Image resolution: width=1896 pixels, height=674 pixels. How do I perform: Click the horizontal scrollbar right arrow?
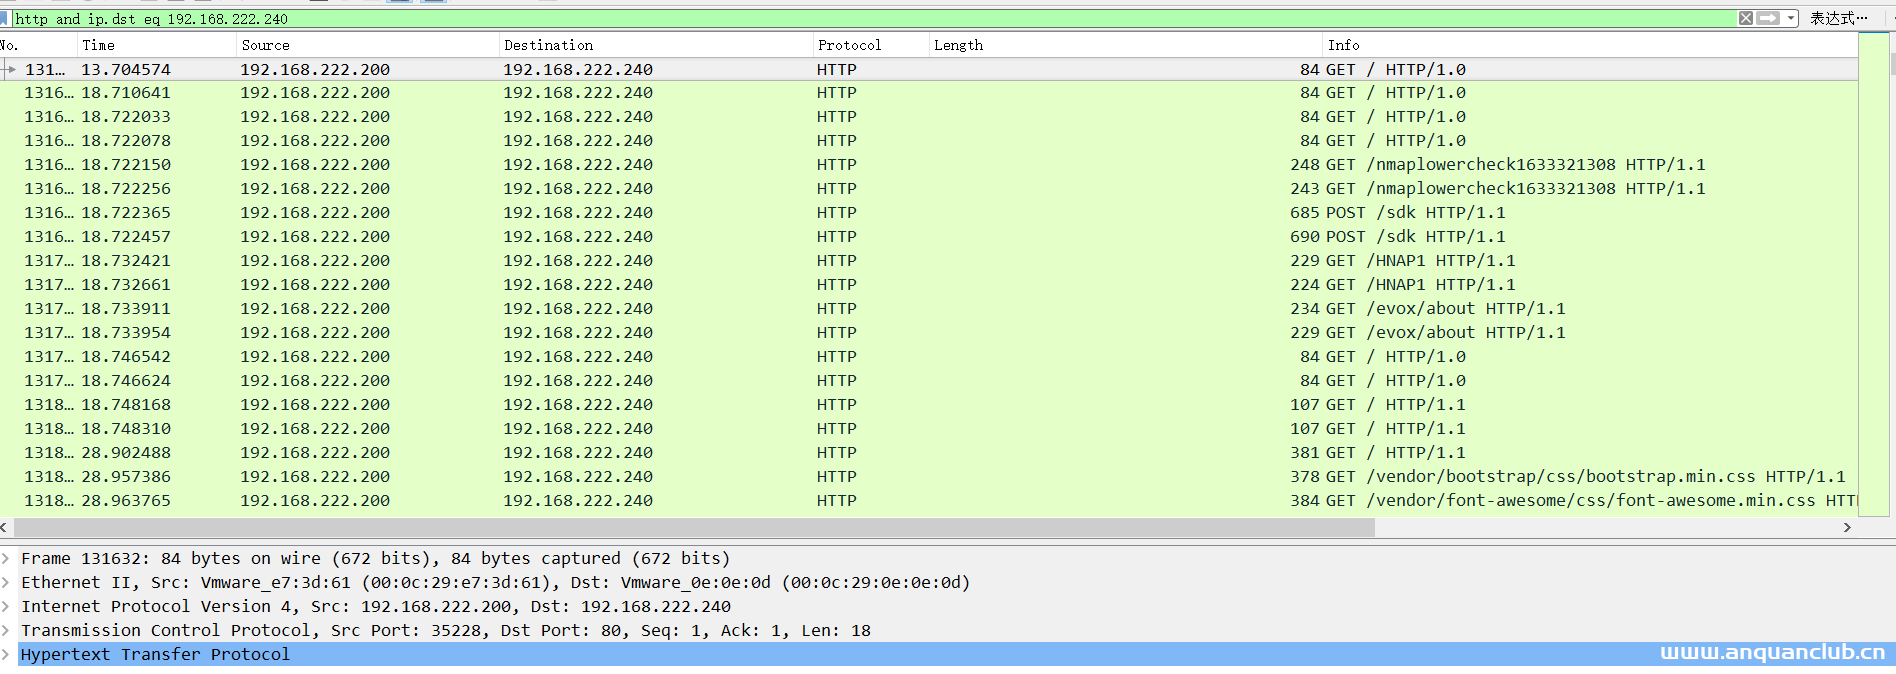coord(1846,527)
